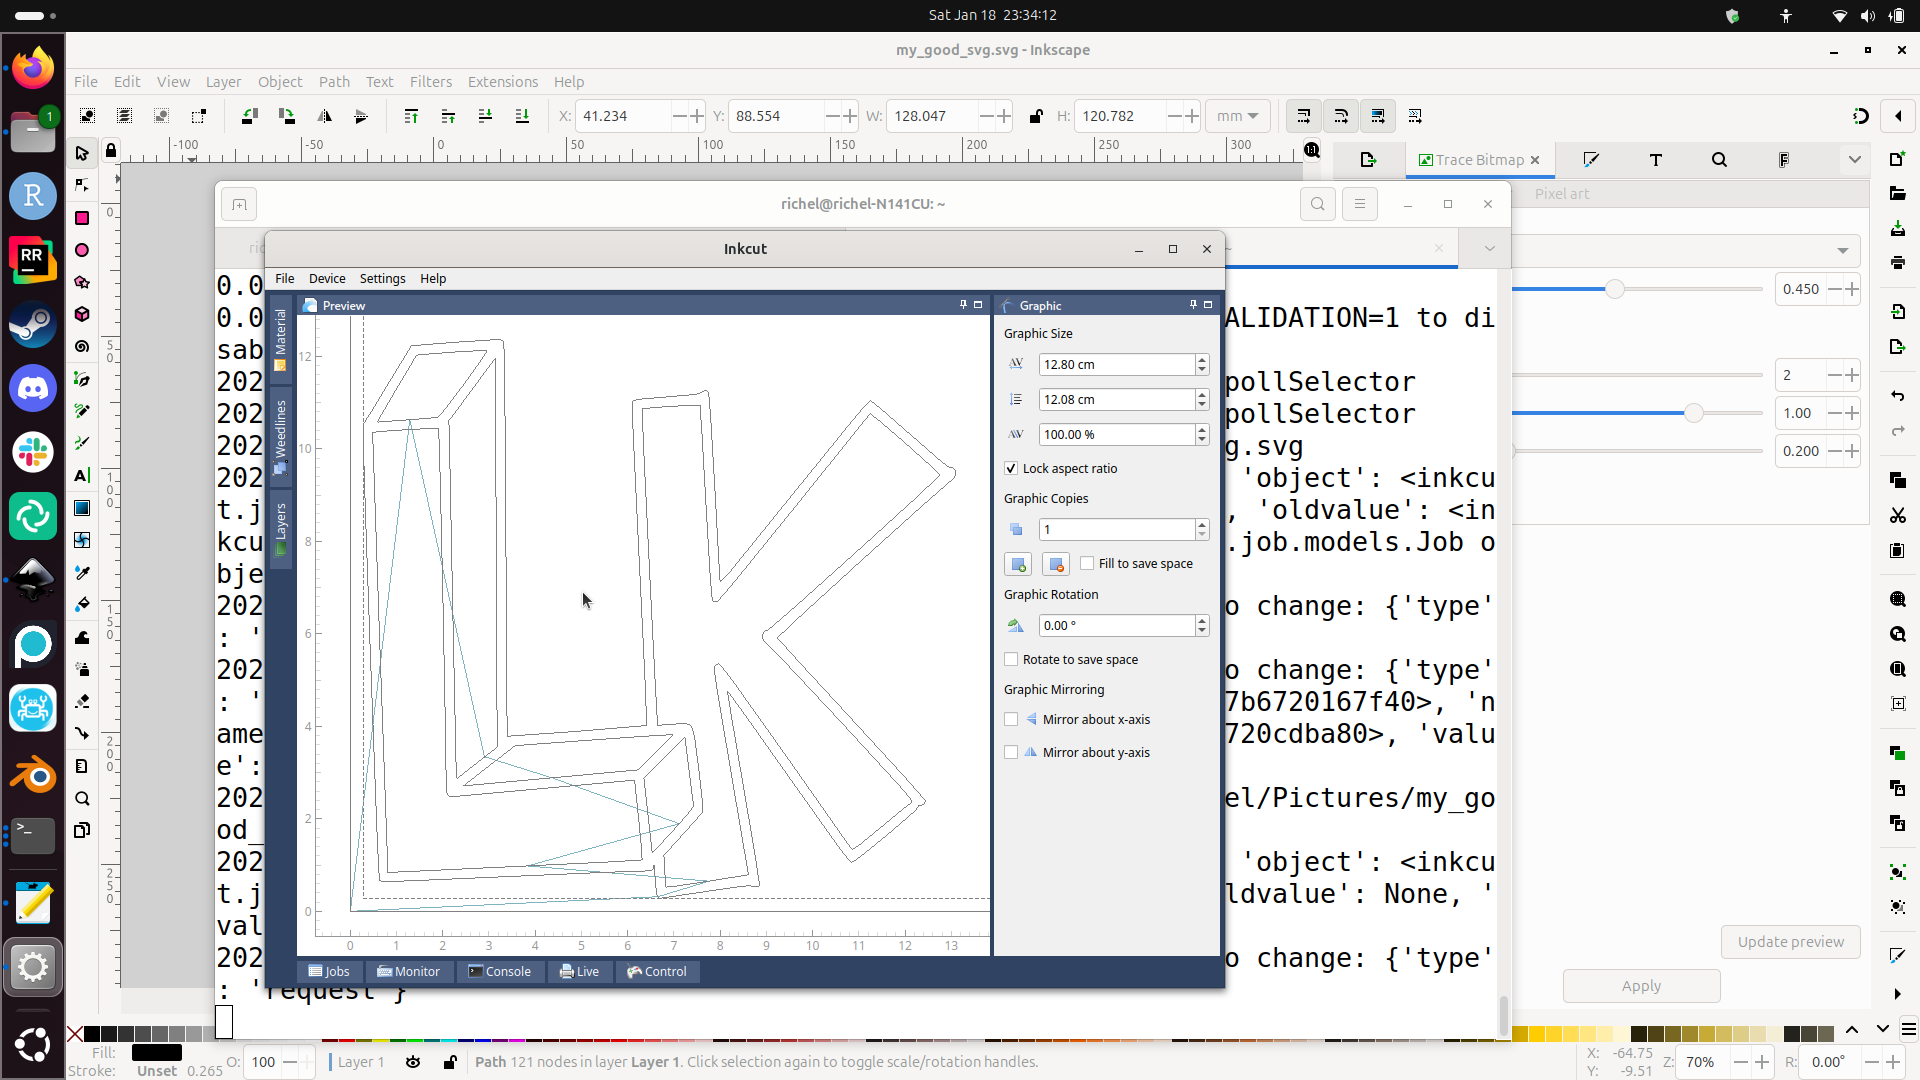Open Inkcut Monitor panel button
The image size is (1920, 1080).
pos(409,971)
